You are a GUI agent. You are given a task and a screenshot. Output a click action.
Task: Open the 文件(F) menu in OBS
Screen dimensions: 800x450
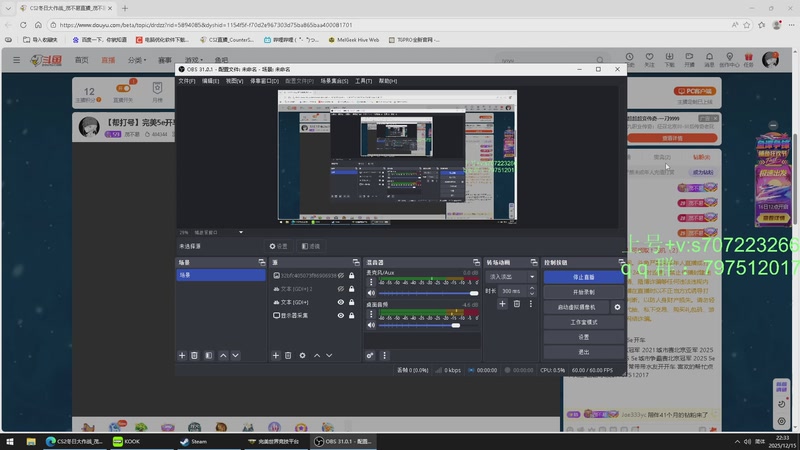coord(186,81)
